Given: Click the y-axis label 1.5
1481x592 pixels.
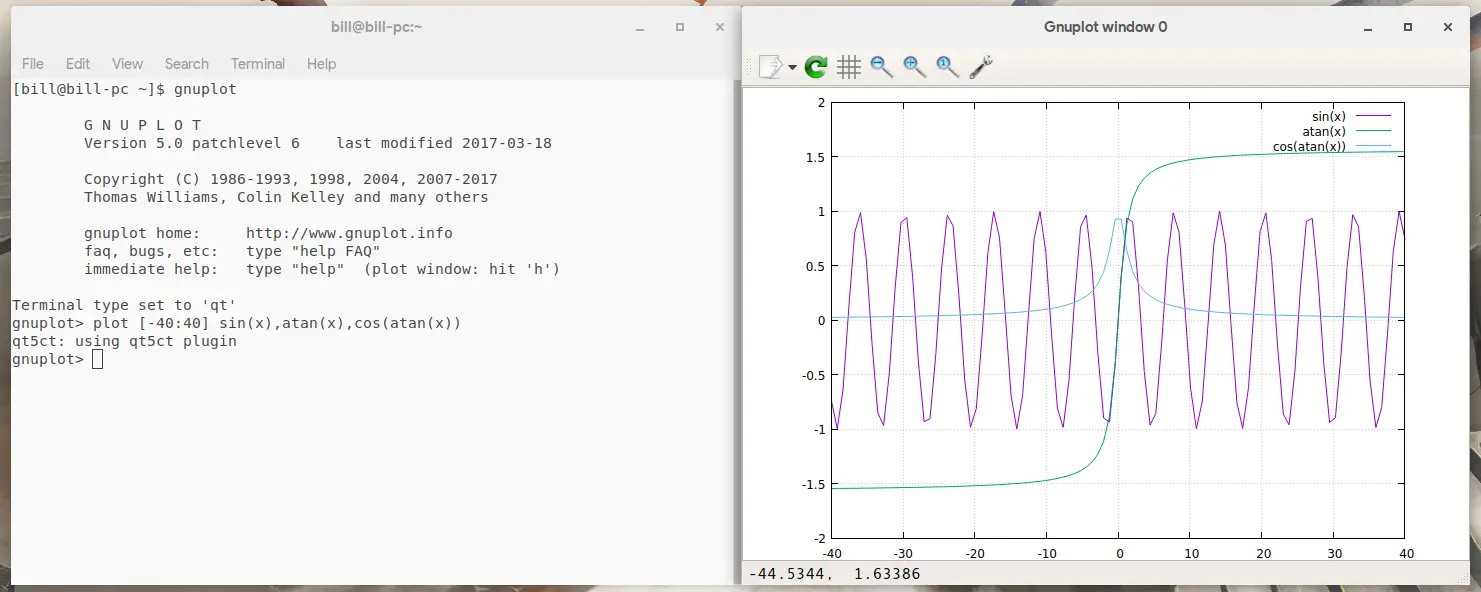Looking at the screenshot, I should [x=816, y=157].
